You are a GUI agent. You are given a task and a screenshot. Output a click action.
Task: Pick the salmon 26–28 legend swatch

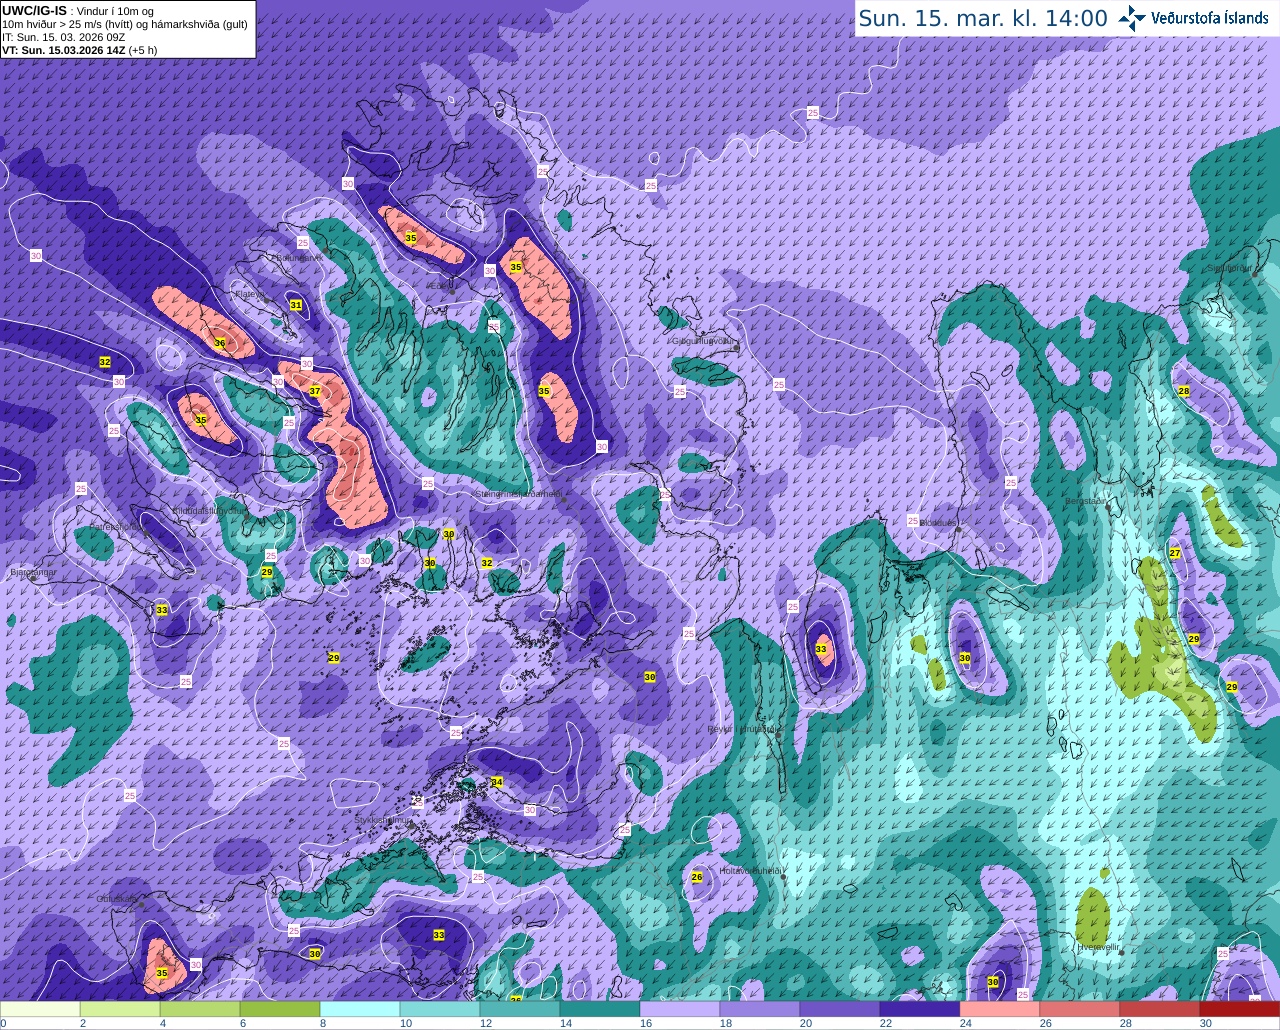point(1080,1009)
